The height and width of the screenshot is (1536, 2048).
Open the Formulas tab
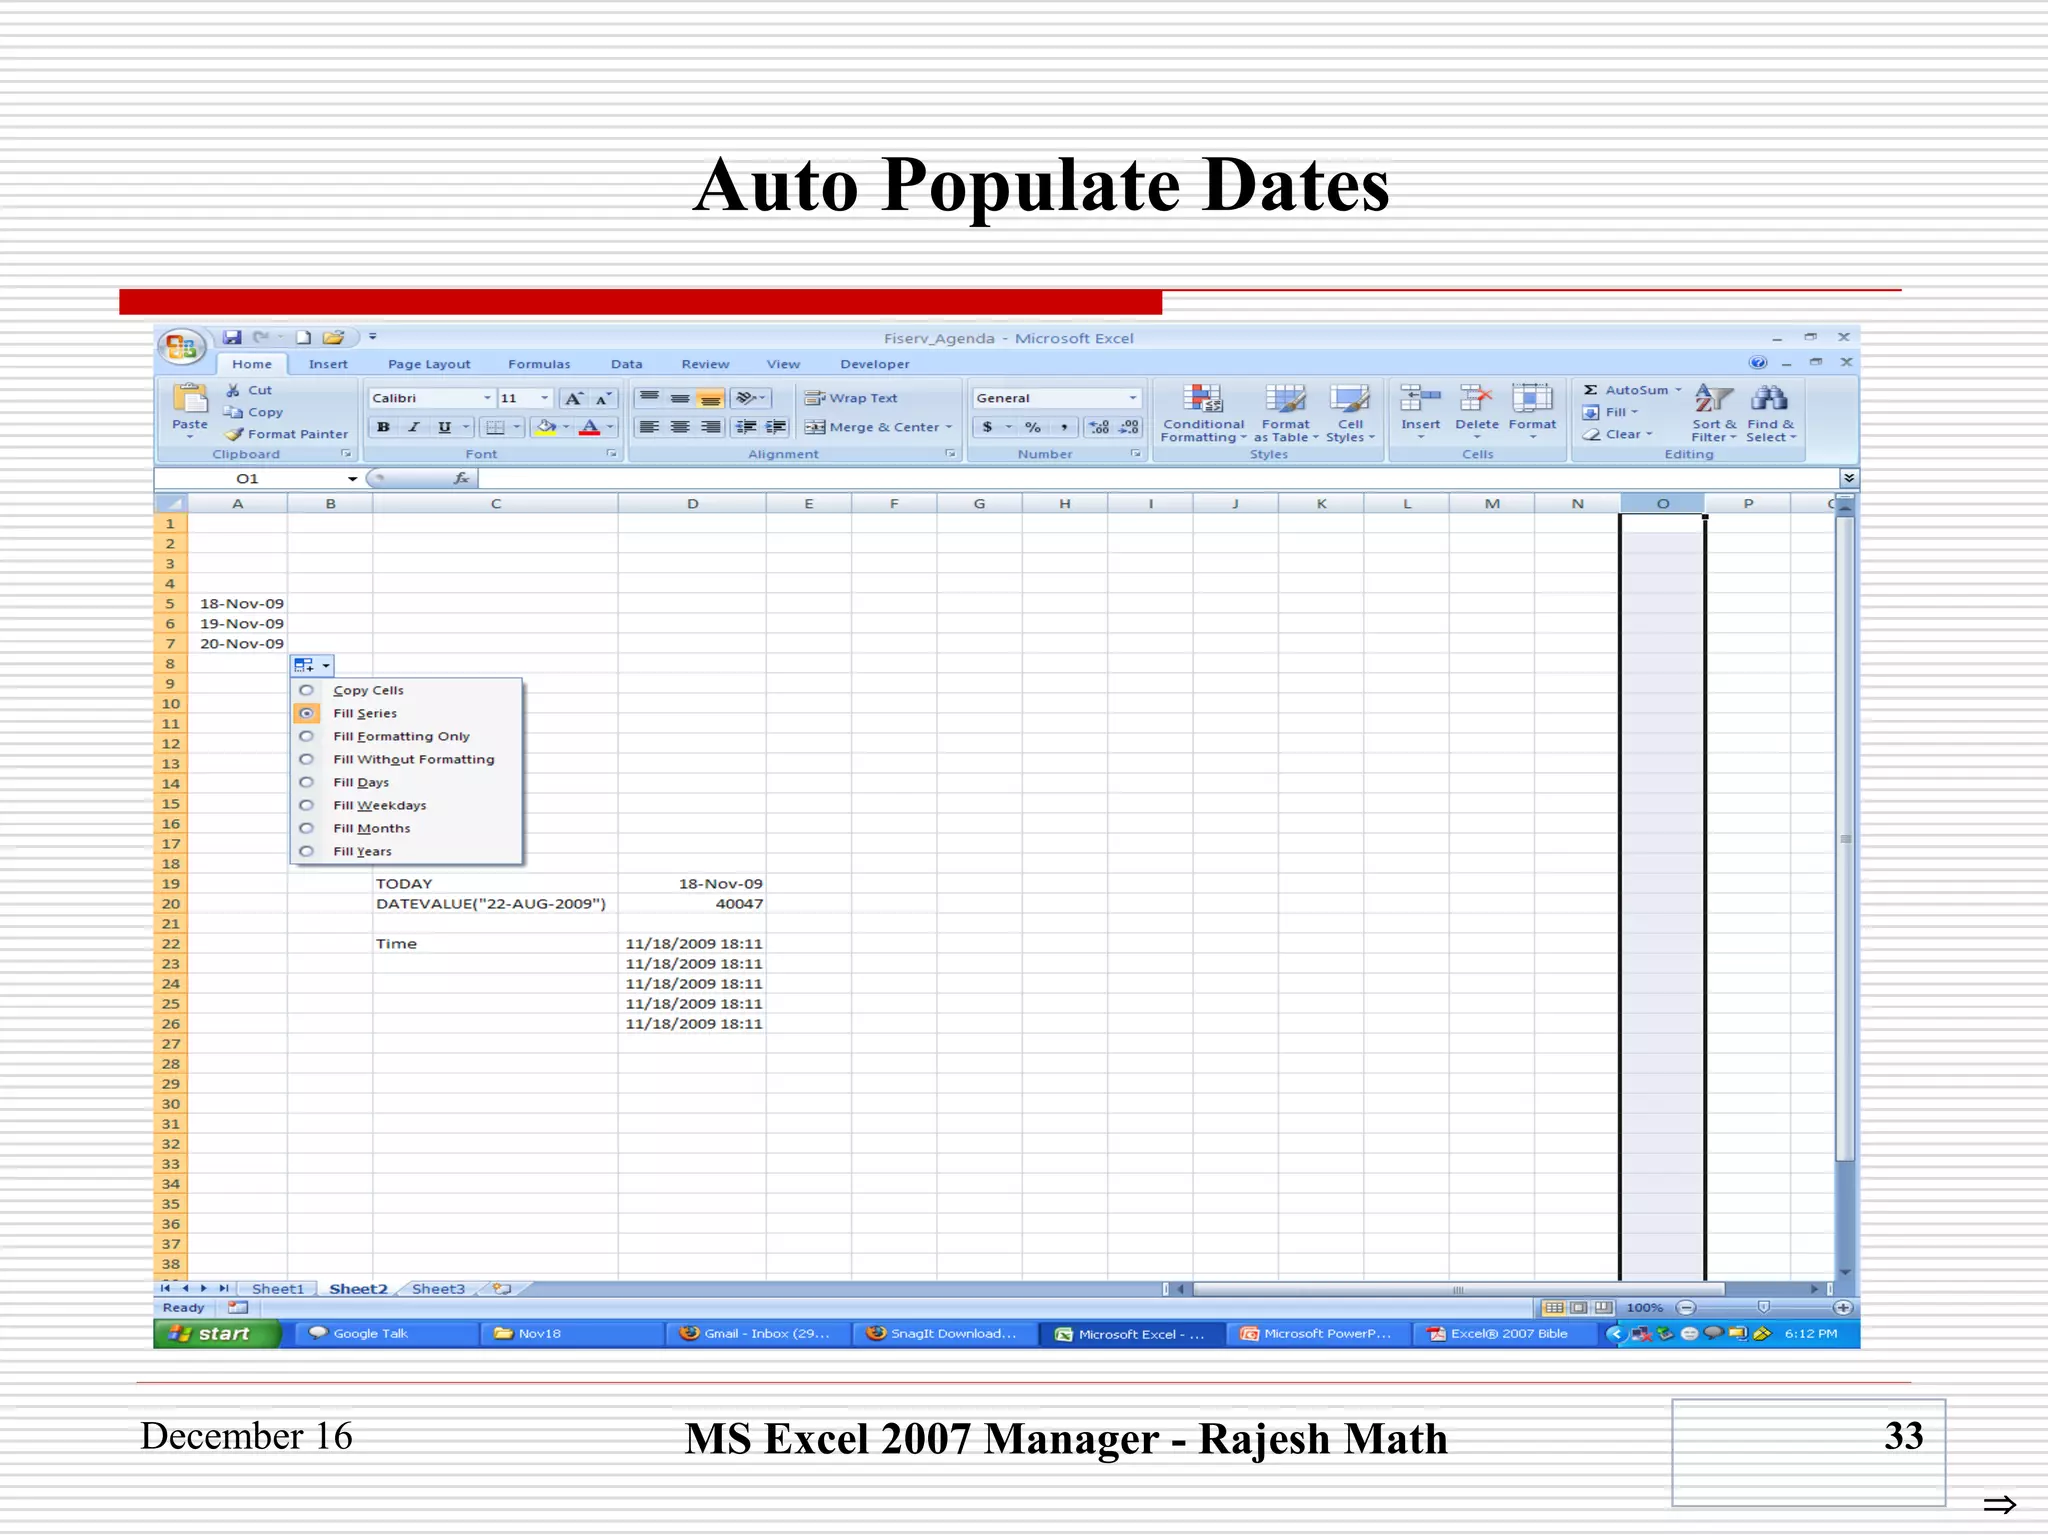pos(539,364)
